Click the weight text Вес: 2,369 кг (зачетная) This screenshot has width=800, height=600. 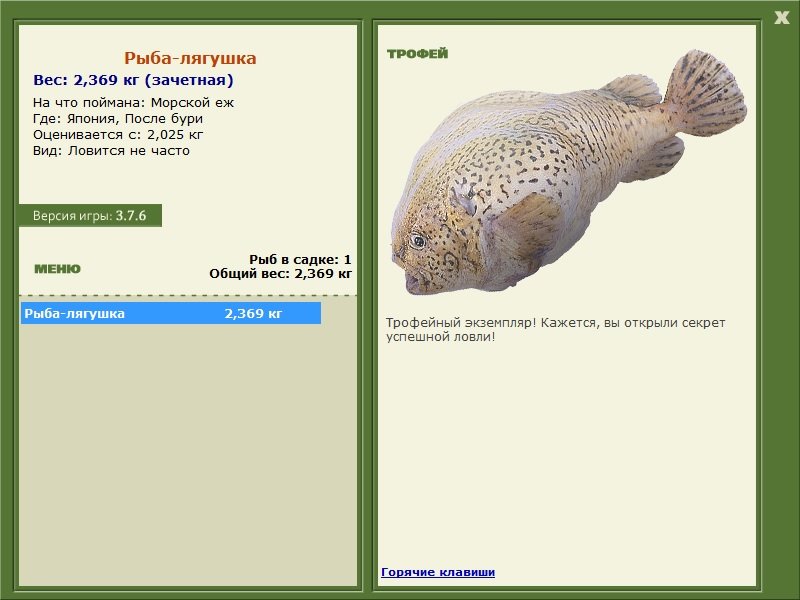pos(133,80)
